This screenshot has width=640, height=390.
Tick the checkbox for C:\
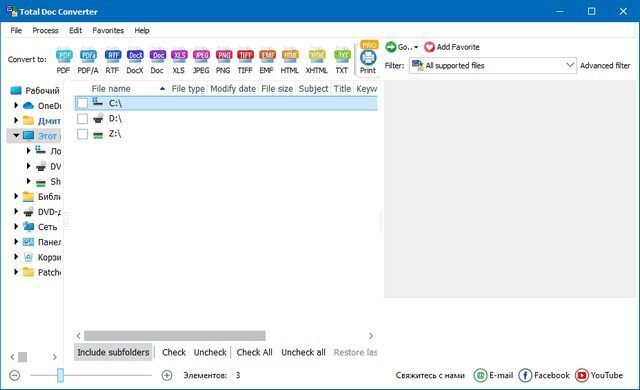[82, 103]
